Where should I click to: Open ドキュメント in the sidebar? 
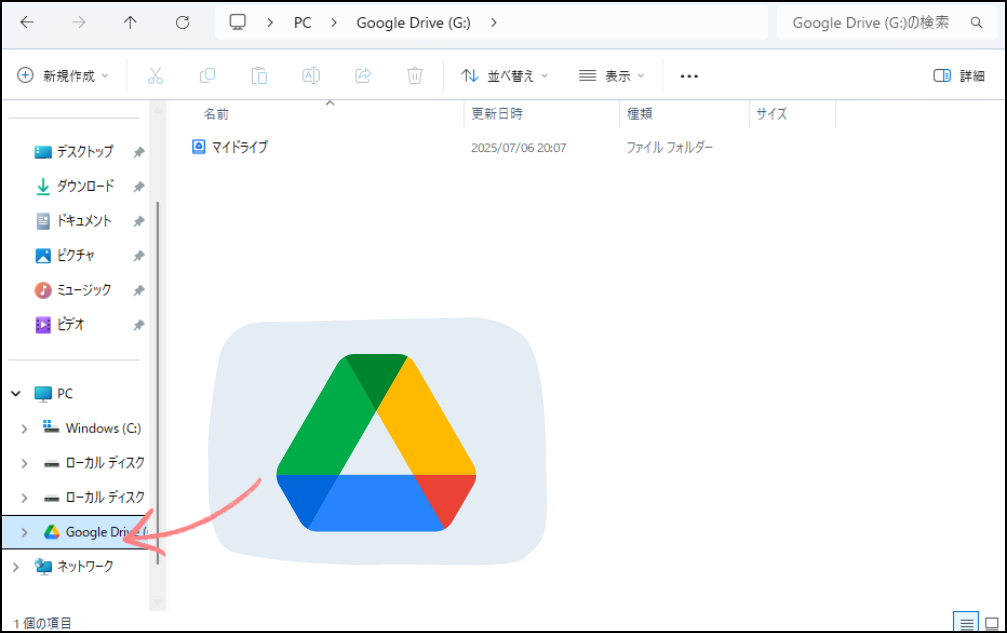83,221
